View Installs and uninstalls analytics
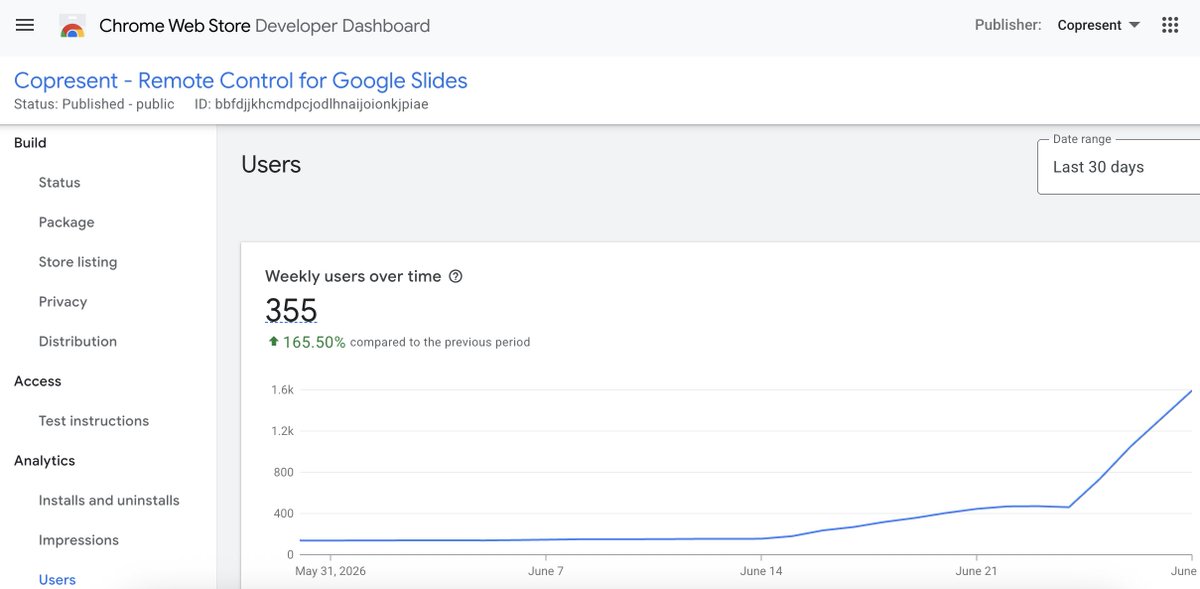The image size is (1200, 589). [109, 500]
